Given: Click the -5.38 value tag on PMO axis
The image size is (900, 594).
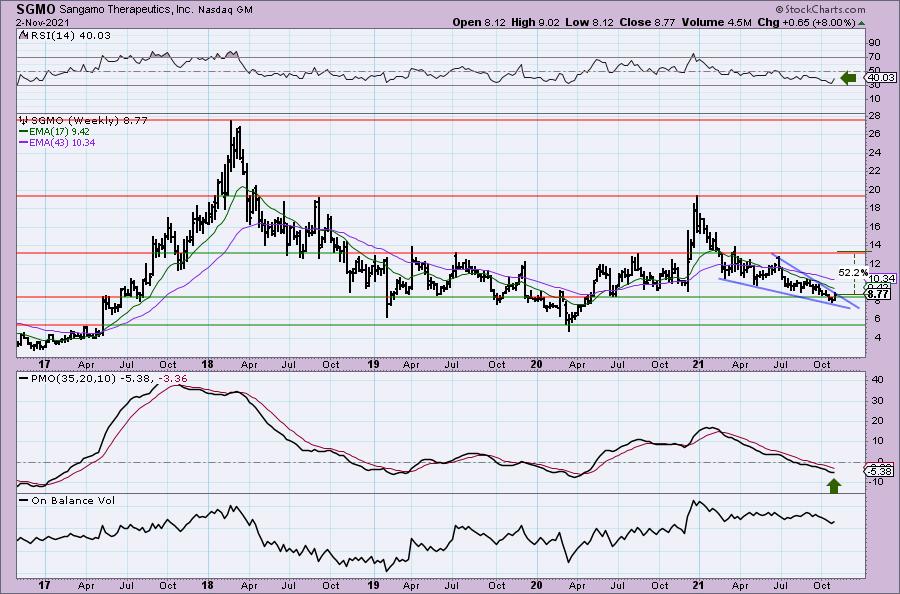Looking at the screenshot, I should click(x=879, y=471).
